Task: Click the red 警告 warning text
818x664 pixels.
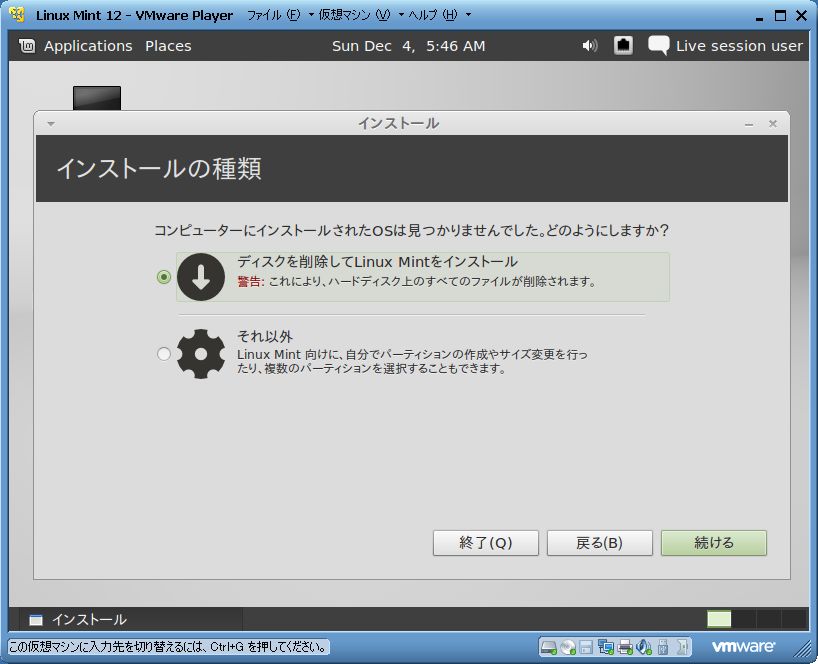Action: tap(251, 282)
